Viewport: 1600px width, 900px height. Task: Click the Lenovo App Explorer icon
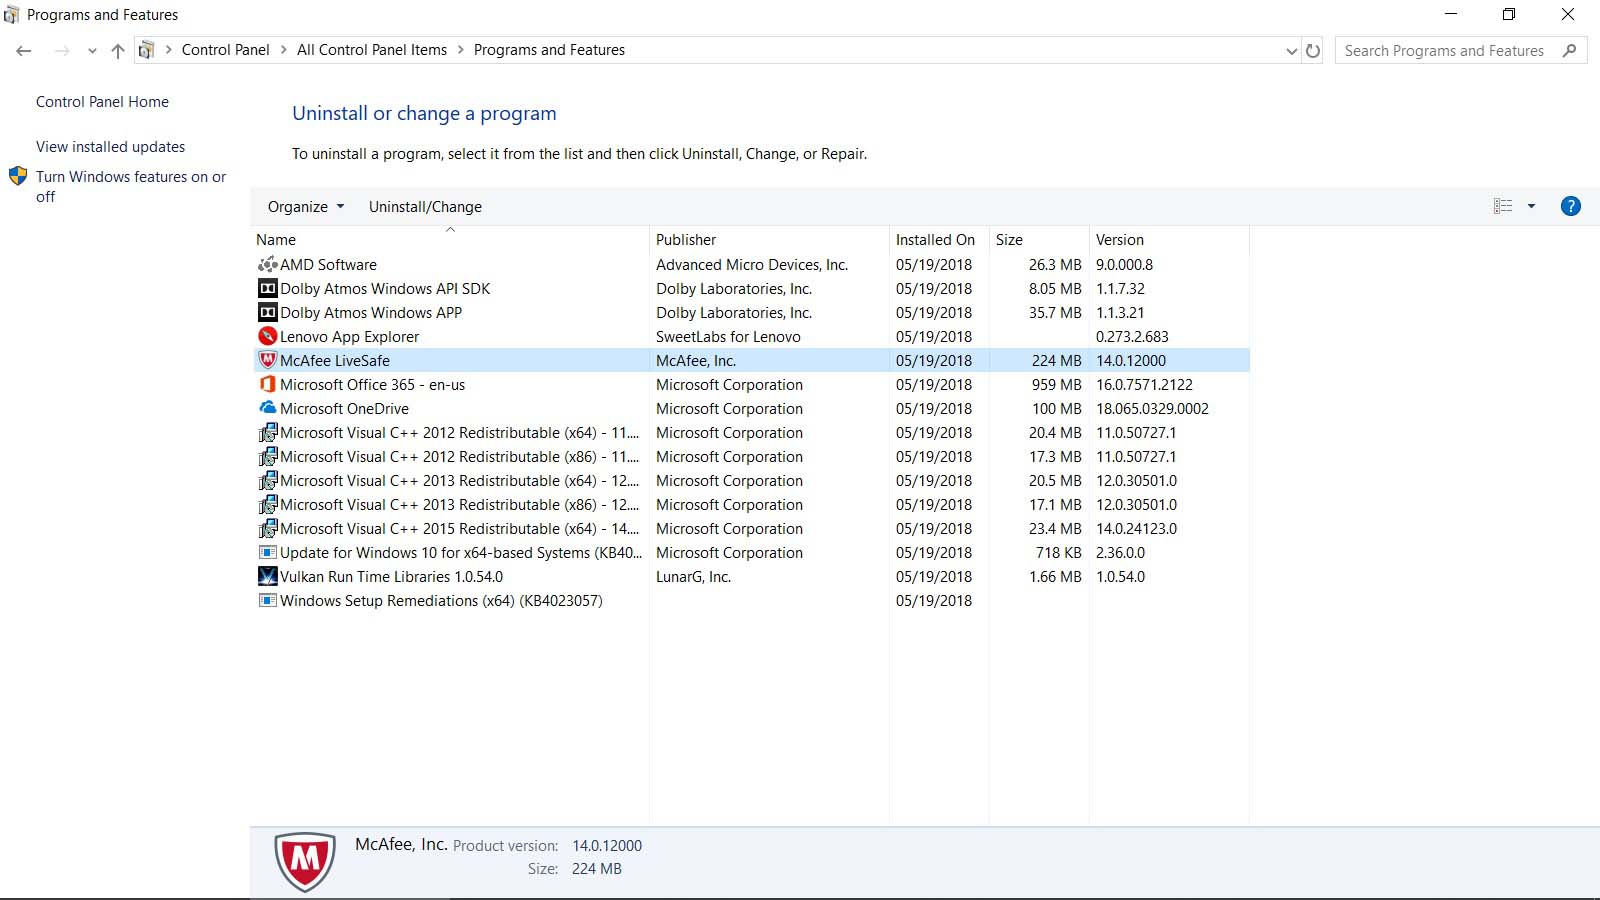pos(268,337)
